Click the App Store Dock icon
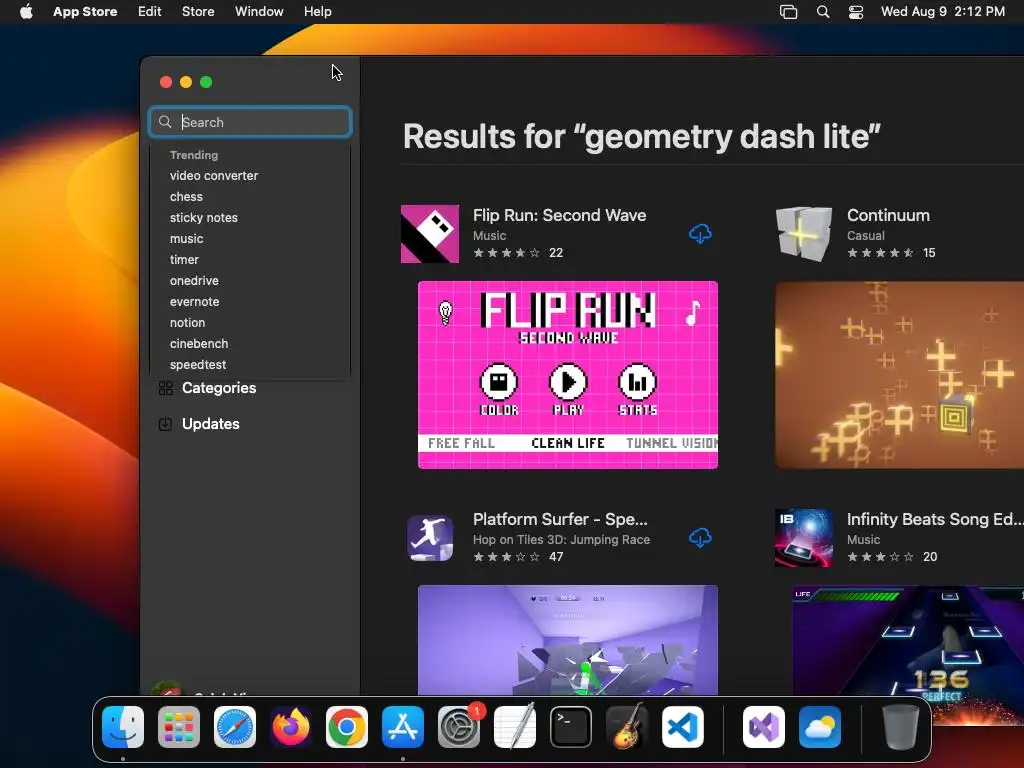Viewport: 1024px width, 768px height. (x=403, y=727)
